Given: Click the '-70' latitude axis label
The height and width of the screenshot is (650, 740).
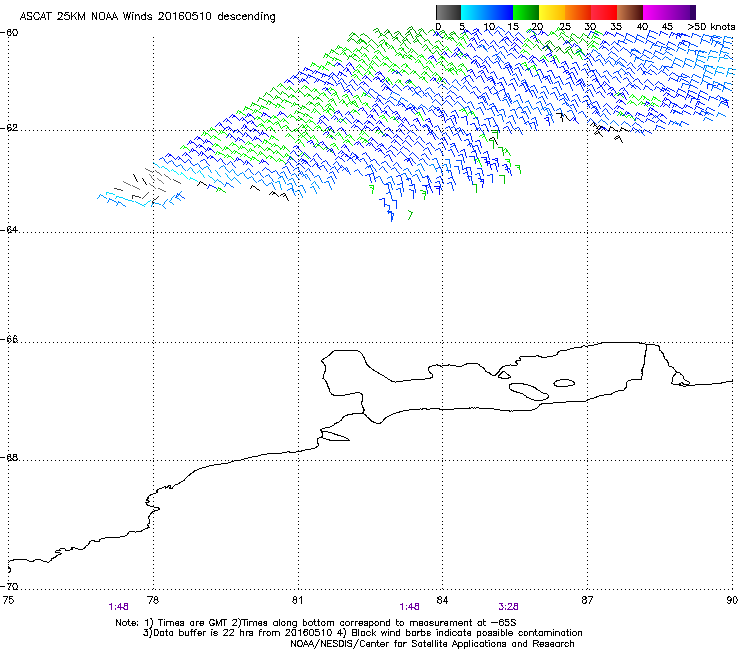Looking at the screenshot, I should 9,586.
